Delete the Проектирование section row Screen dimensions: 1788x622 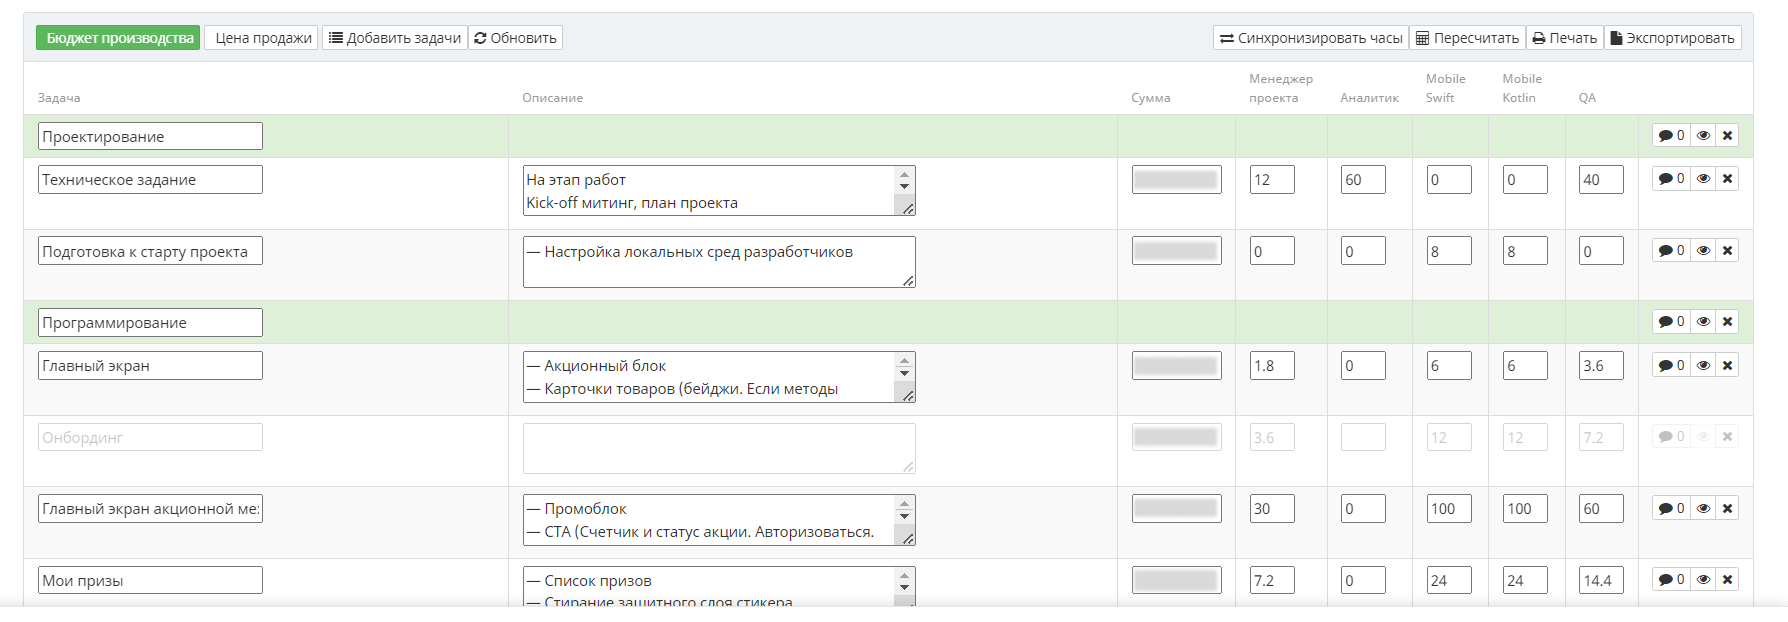(1727, 136)
